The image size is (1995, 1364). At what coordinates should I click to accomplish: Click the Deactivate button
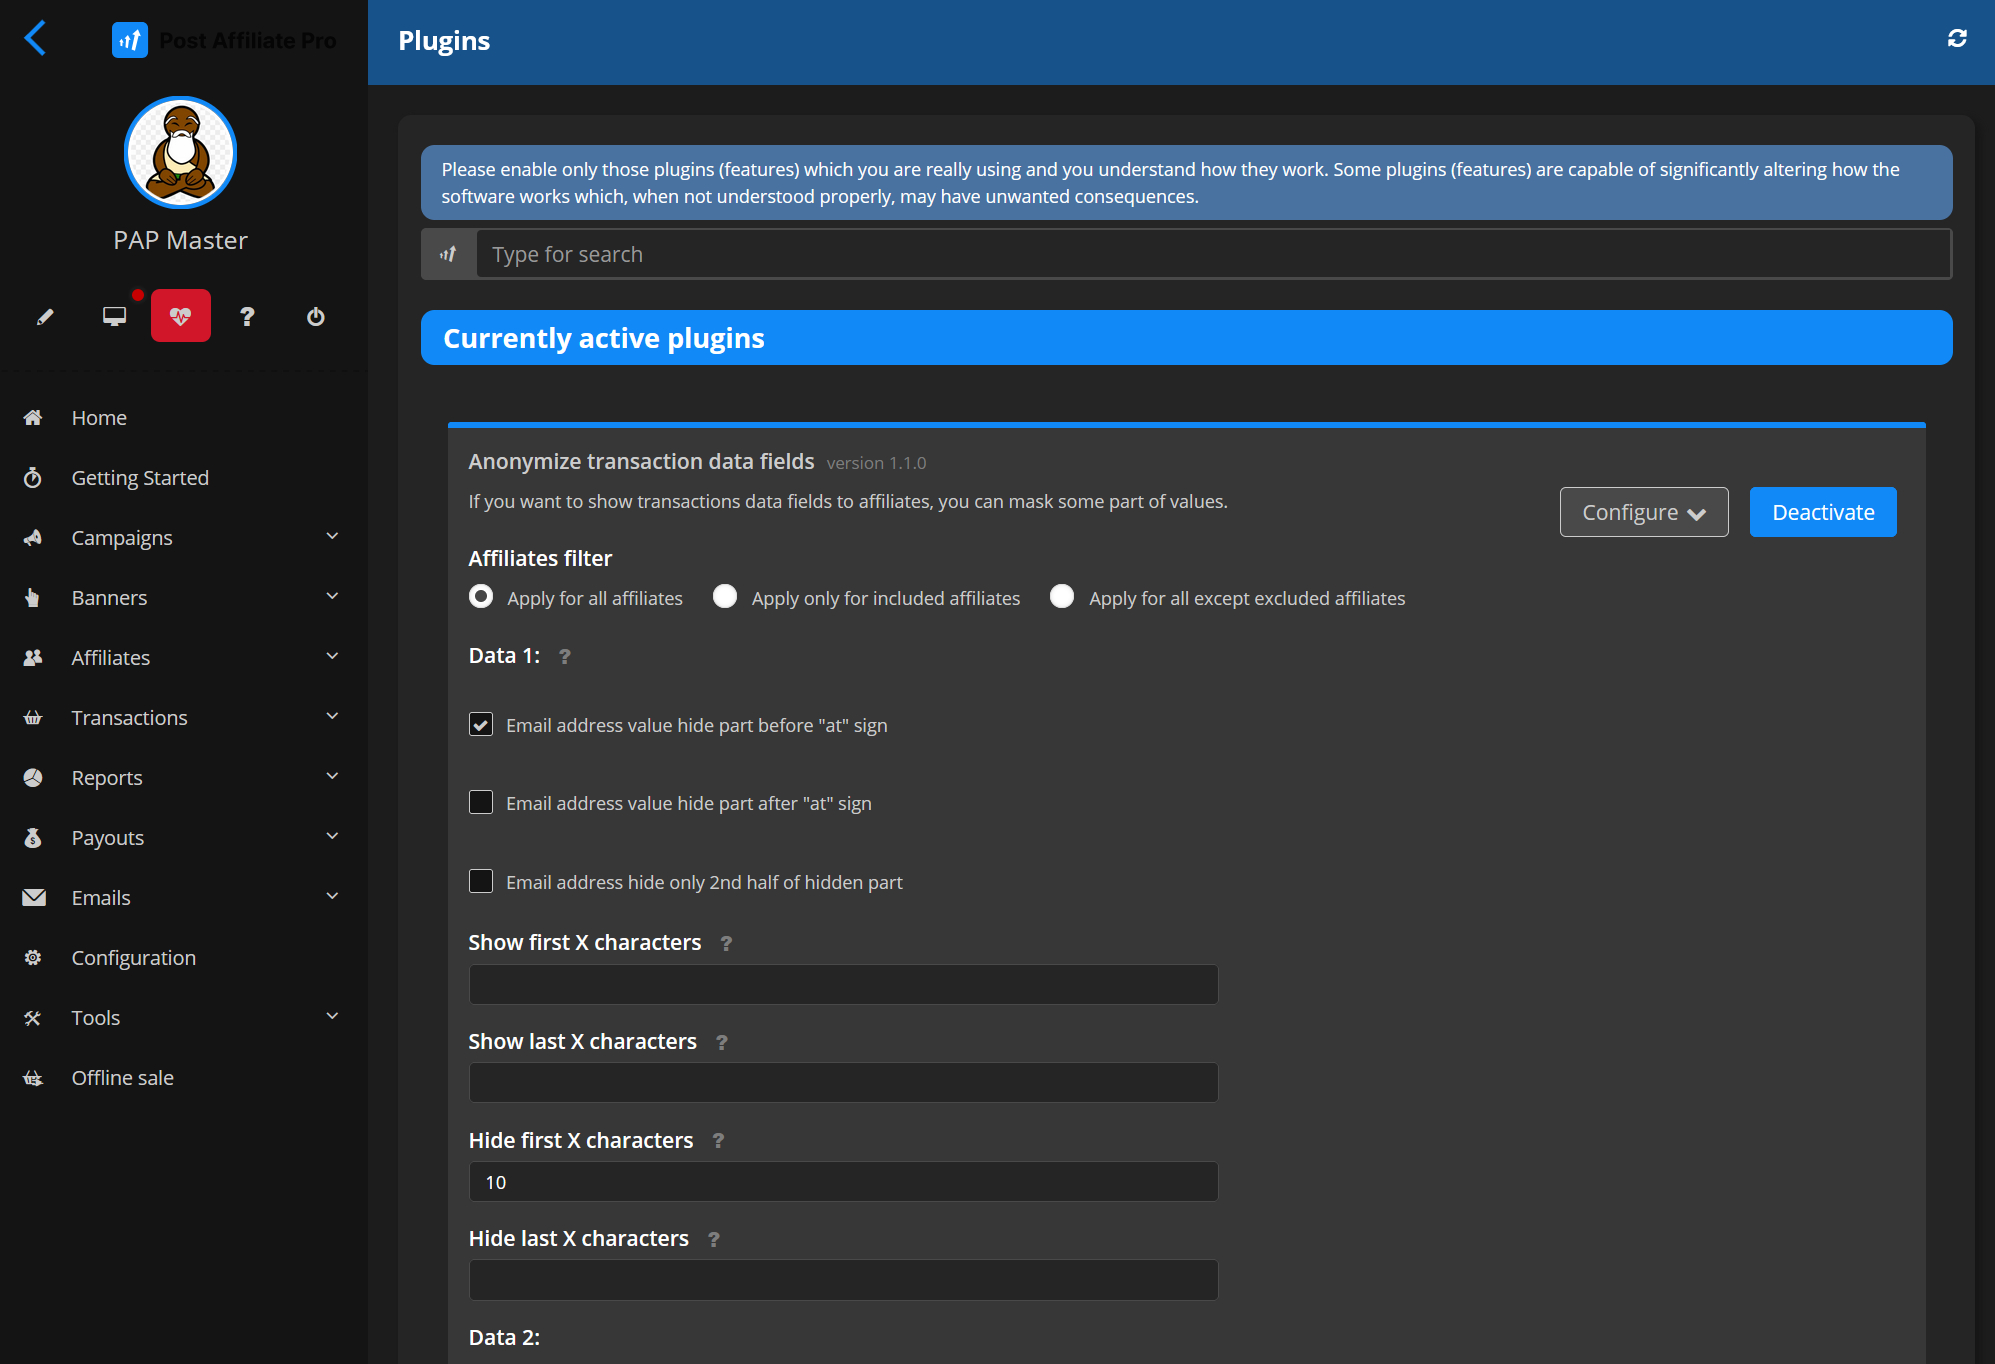[x=1822, y=512]
